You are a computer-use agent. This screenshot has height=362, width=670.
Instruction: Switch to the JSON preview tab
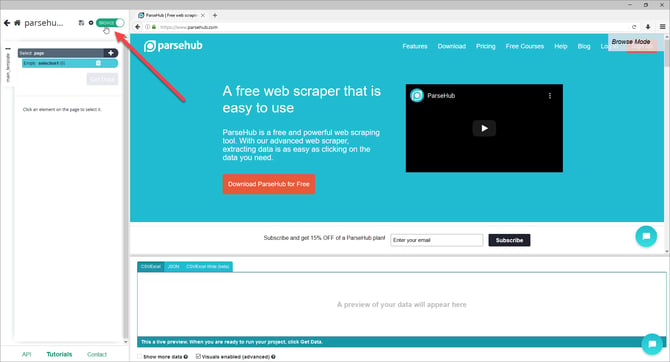pos(173,267)
